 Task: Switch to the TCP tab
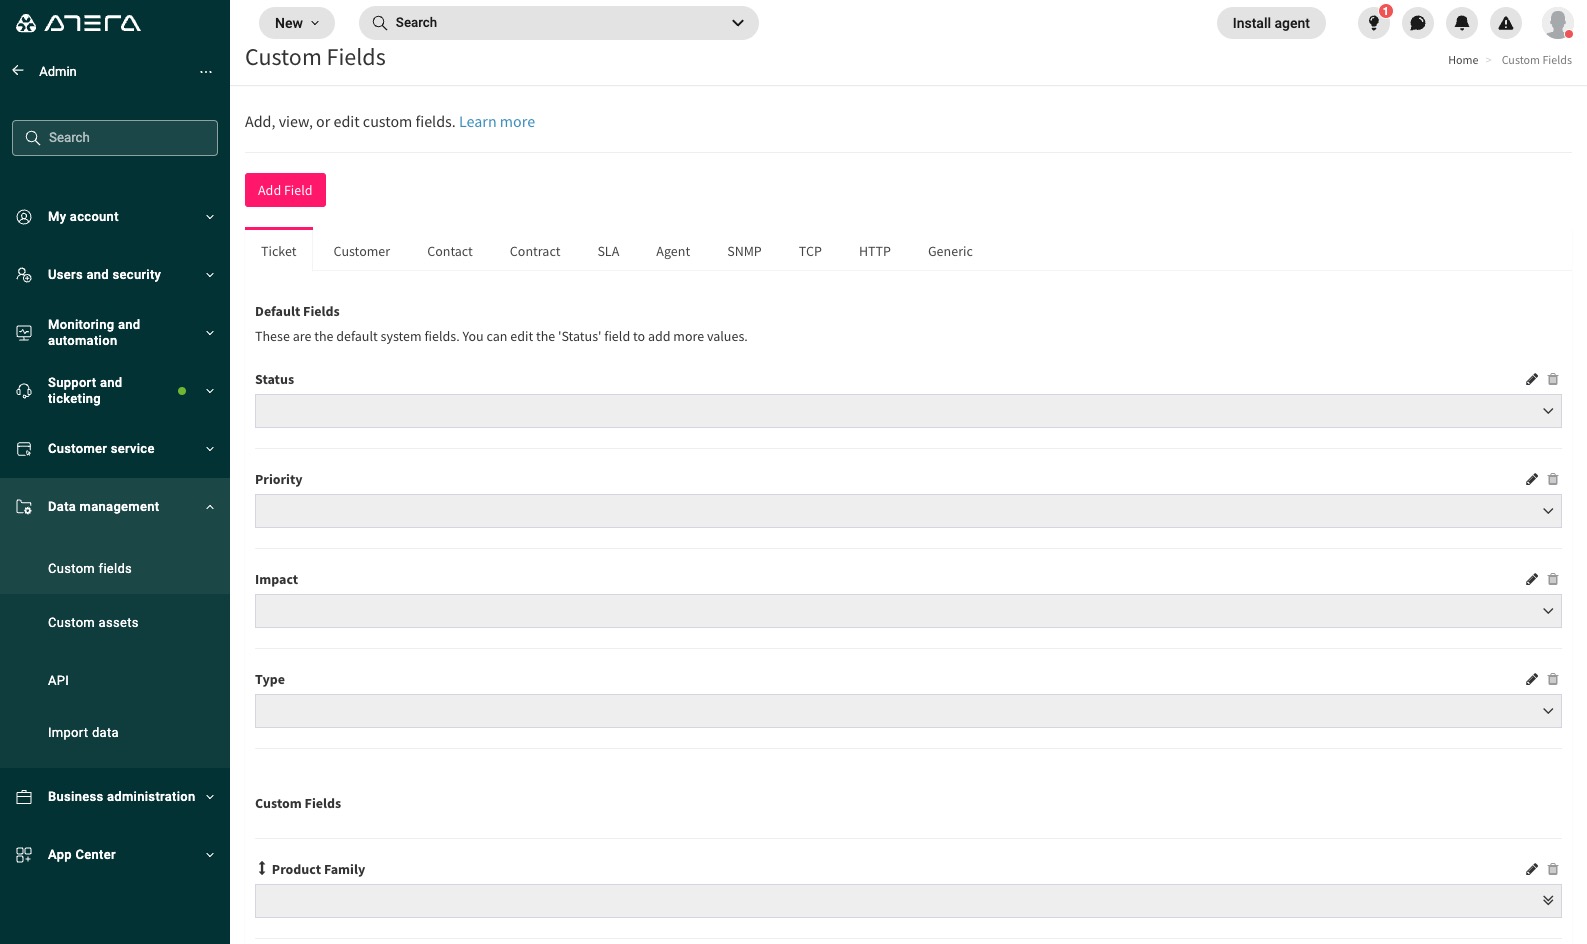pos(810,251)
